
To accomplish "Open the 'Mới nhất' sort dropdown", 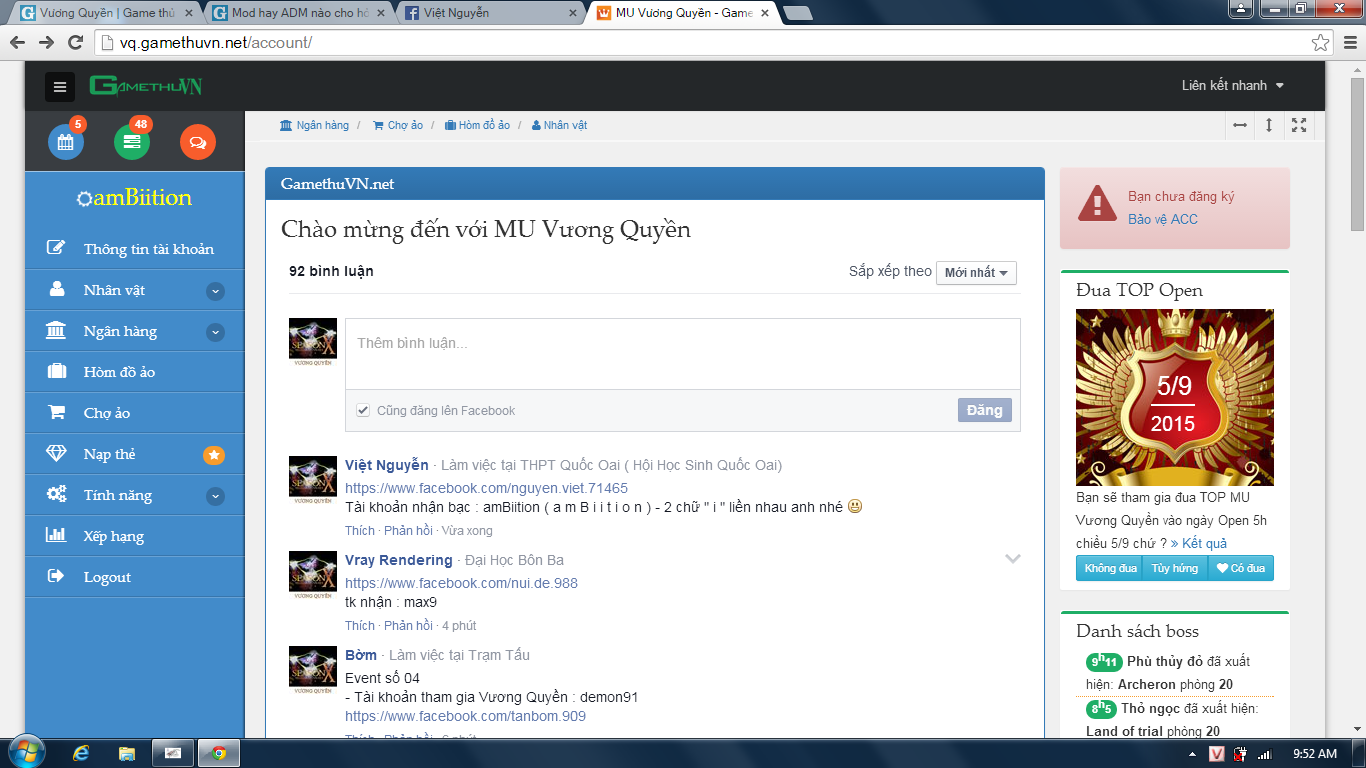I will [x=976, y=273].
